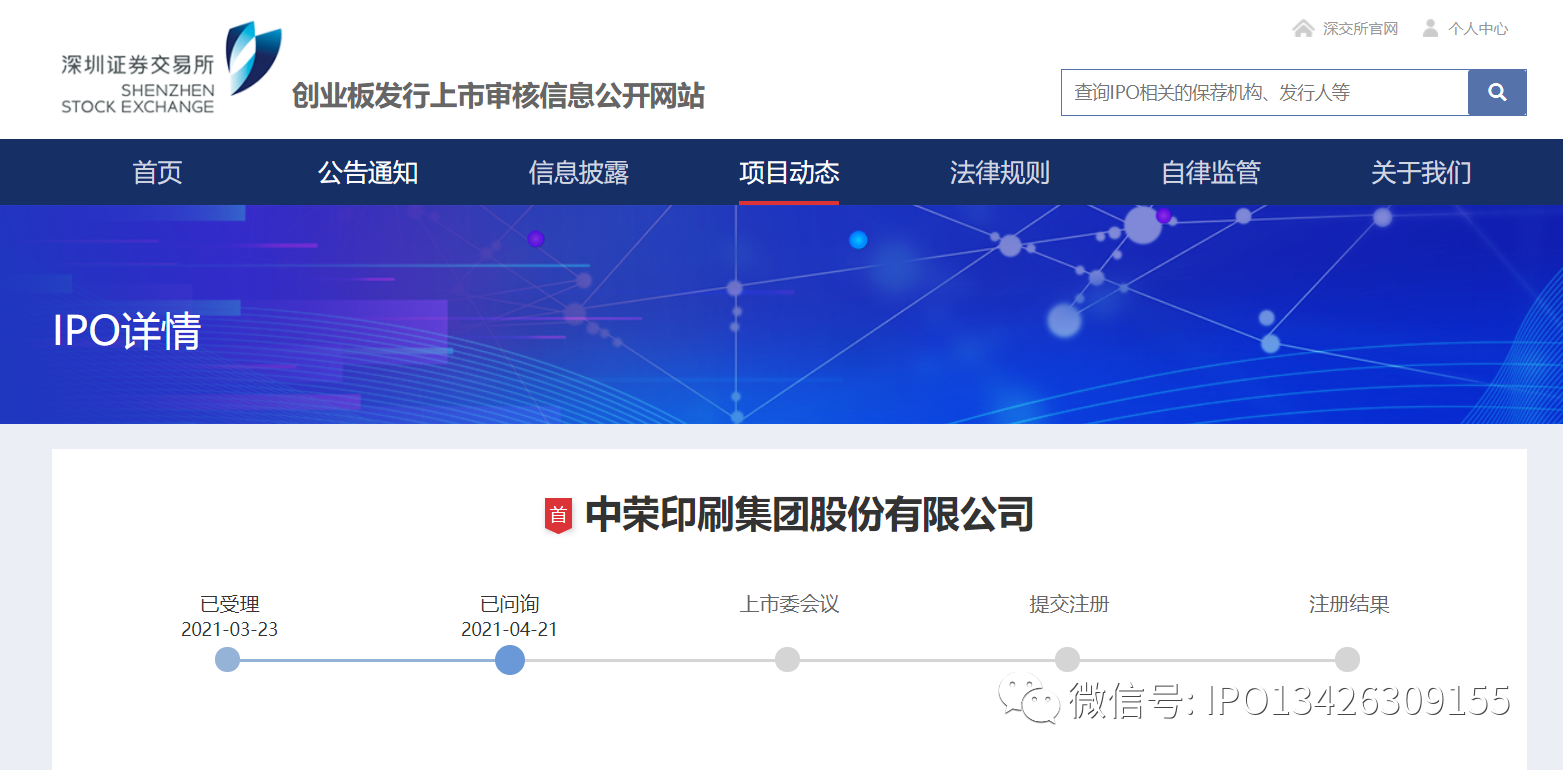Screen dimensions: 1563x770
Task: Click the 提交注册 timeline dot
Action: pos(1068,660)
